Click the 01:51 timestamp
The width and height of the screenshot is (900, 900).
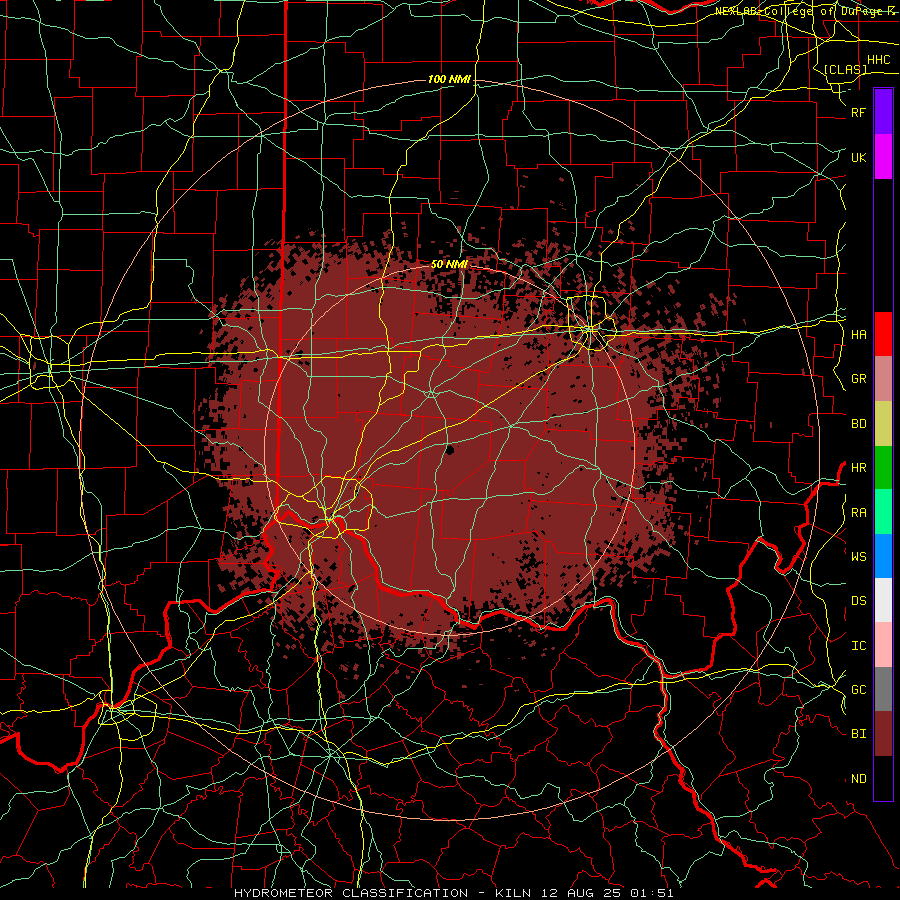(651, 893)
